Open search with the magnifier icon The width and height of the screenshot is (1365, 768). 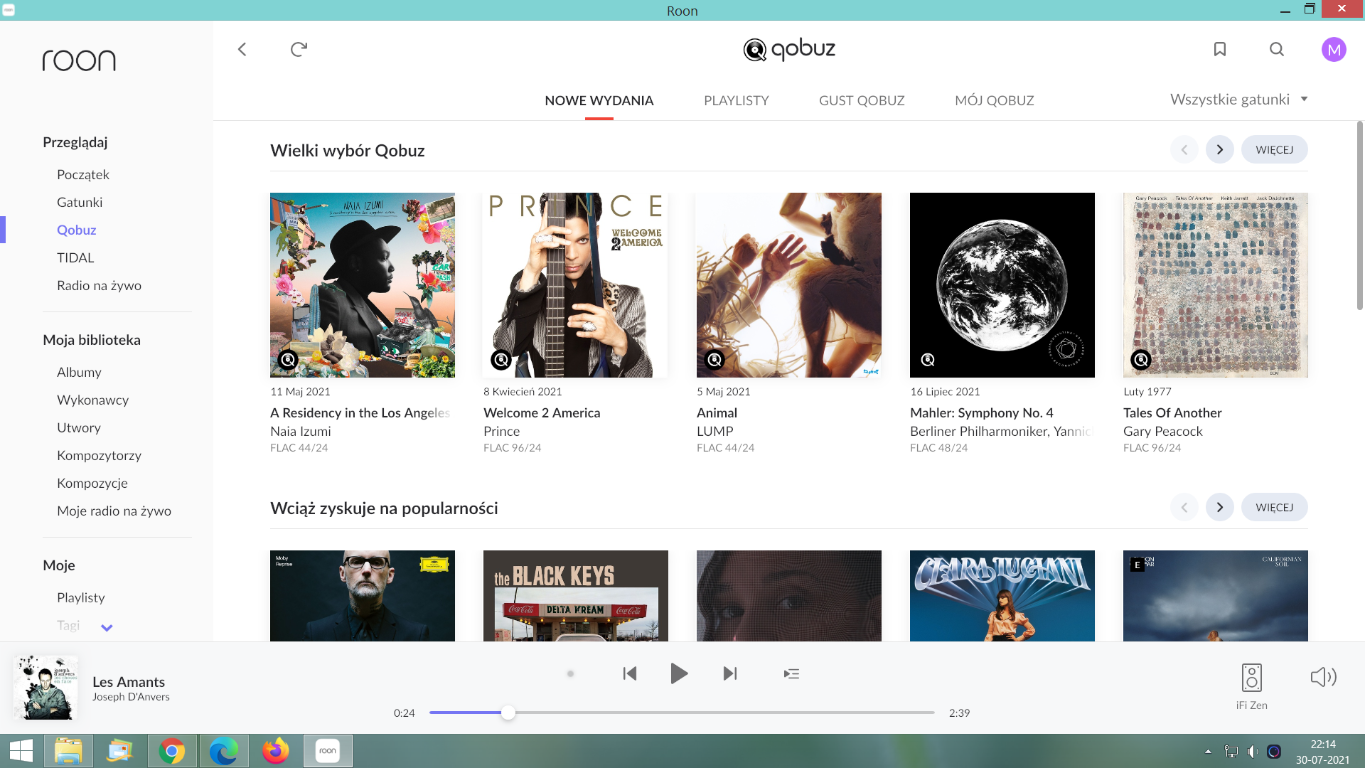tap(1277, 49)
